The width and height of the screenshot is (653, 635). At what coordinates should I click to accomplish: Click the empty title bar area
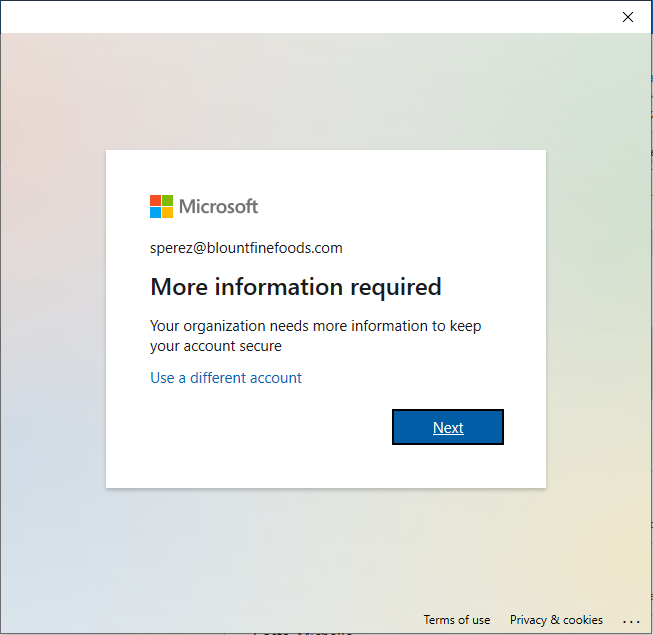click(x=300, y=17)
